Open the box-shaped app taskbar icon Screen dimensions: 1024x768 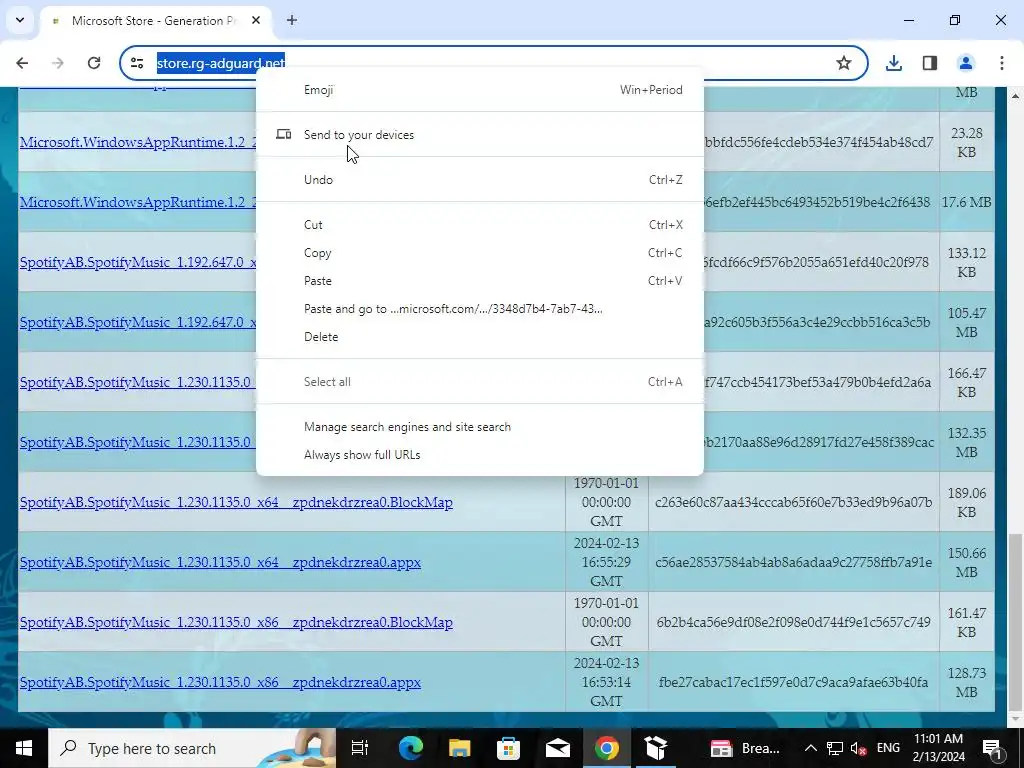click(x=655, y=748)
